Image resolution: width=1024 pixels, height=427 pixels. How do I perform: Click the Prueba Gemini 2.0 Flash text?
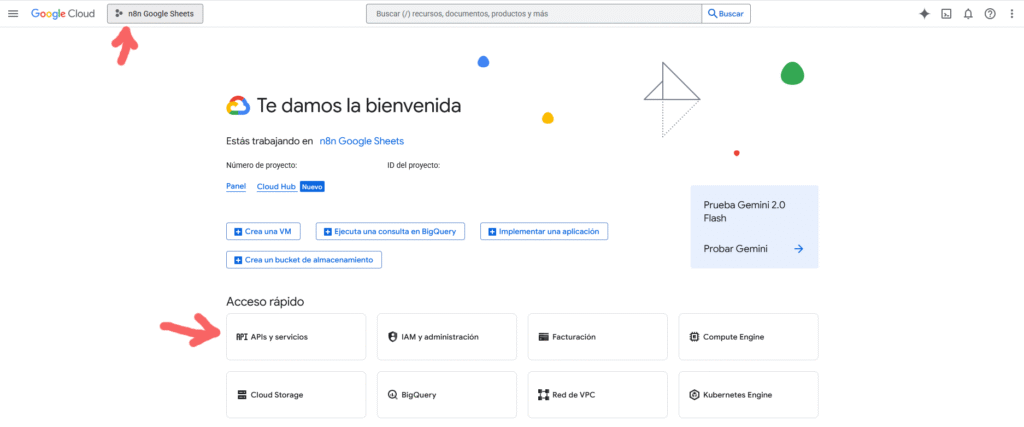(744, 211)
